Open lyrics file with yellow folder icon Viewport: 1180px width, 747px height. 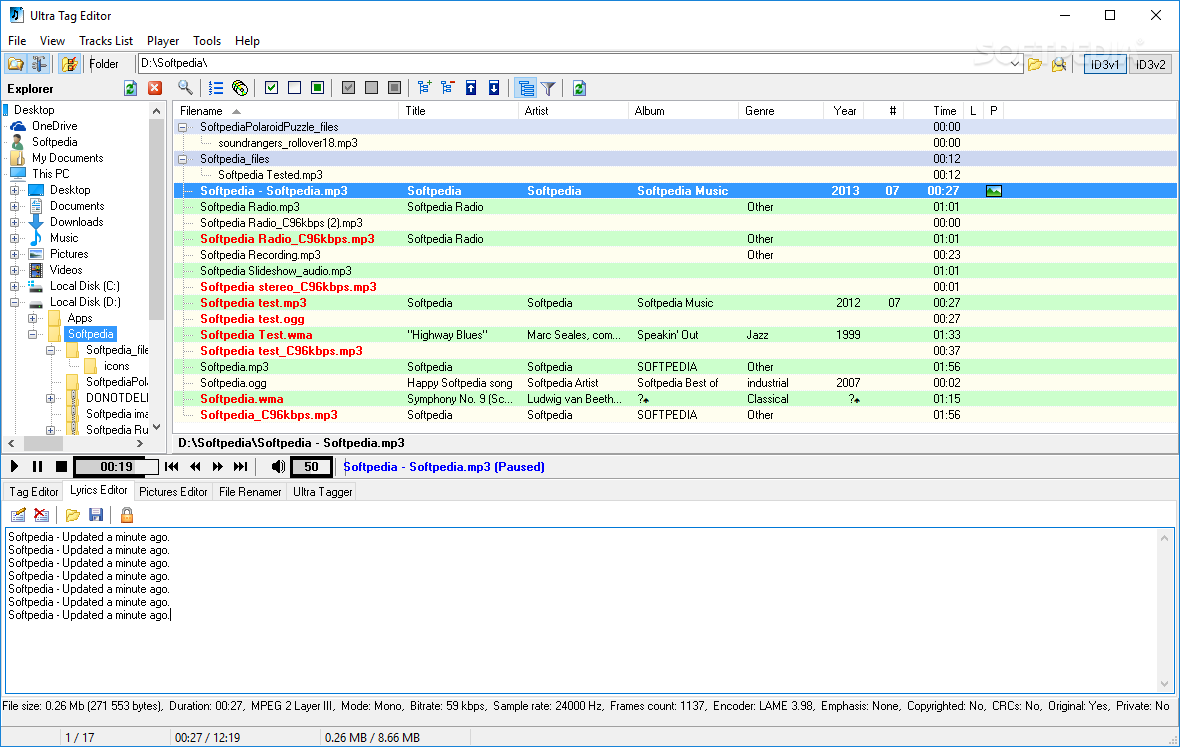[x=72, y=515]
